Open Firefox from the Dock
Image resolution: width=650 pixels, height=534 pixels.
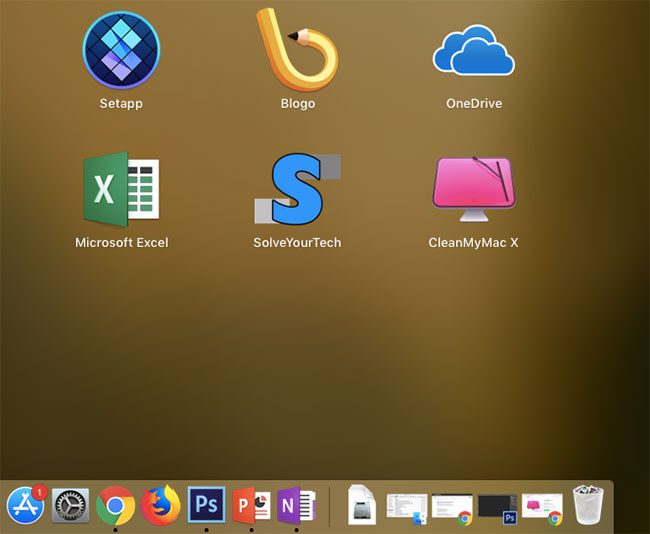point(161,507)
